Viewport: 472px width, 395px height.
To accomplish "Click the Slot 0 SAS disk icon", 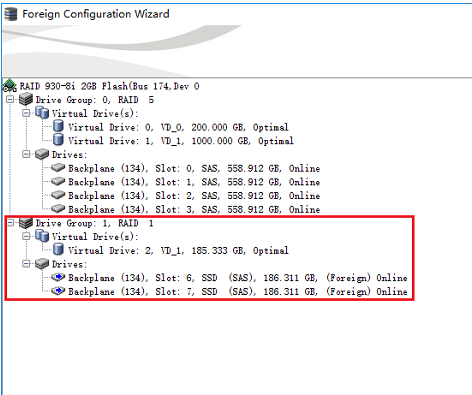I will point(58,168).
